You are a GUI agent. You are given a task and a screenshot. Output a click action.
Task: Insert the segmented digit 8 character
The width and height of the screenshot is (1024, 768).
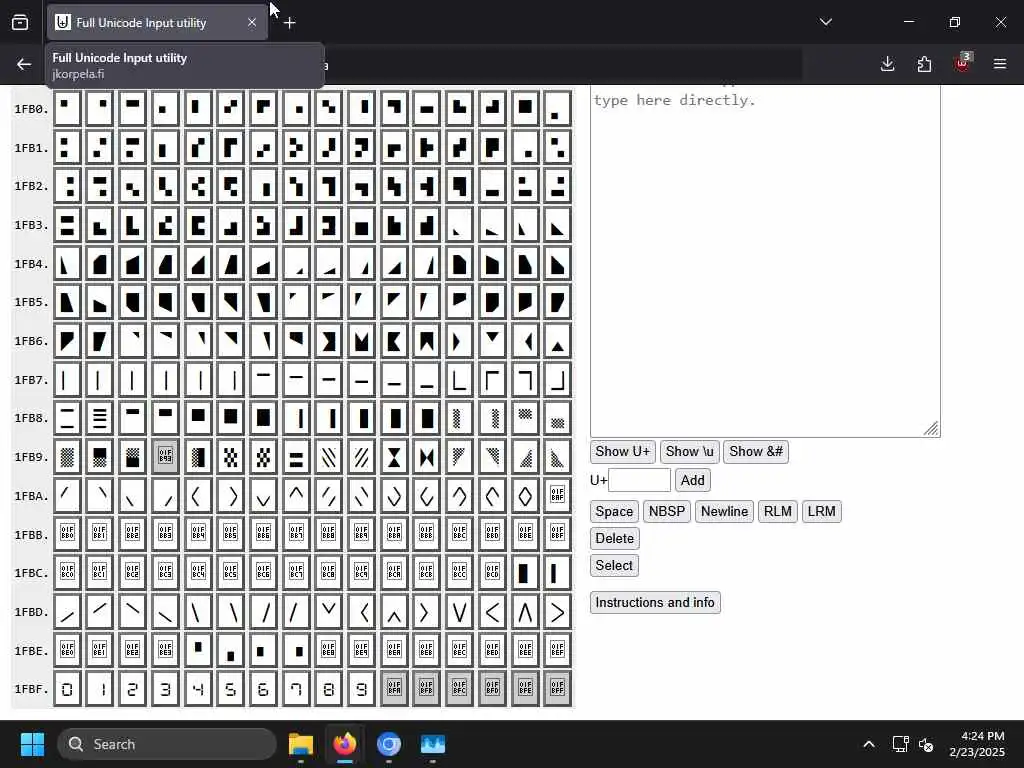pyautogui.click(x=328, y=688)
